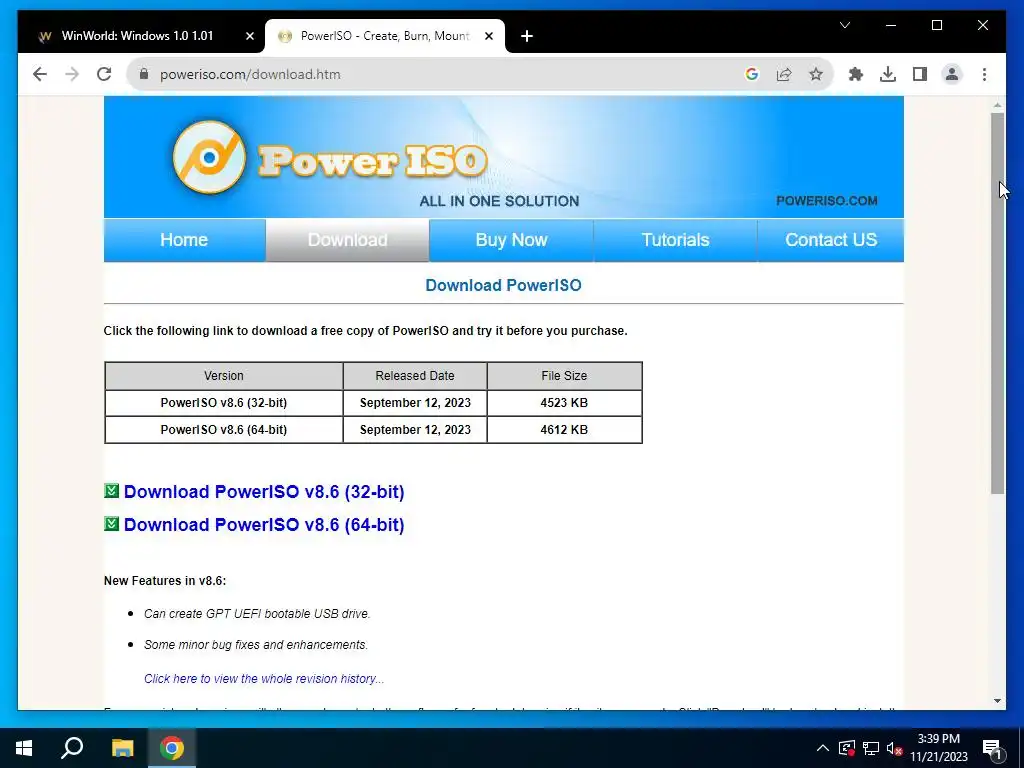This screenshot has width=1024, height=768.
Task: Close the PowerISO tab
Action: 488,36
